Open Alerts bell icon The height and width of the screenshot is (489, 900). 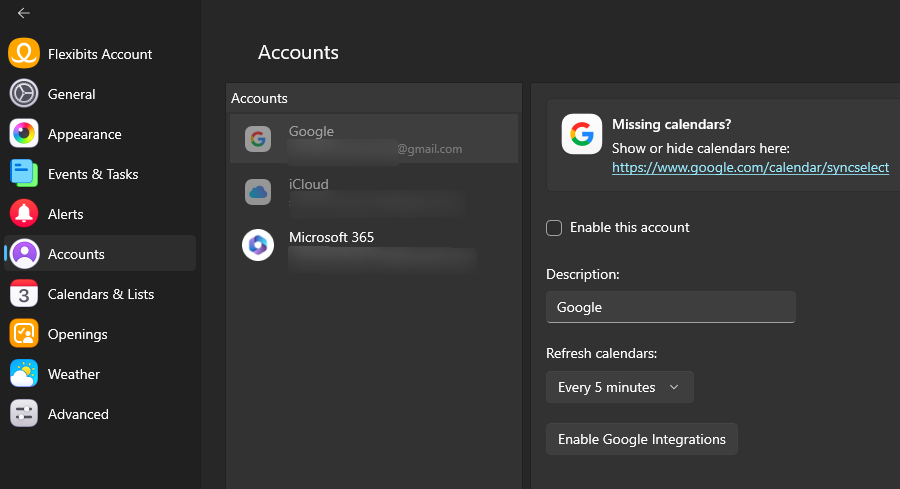(x=24, y=214)
